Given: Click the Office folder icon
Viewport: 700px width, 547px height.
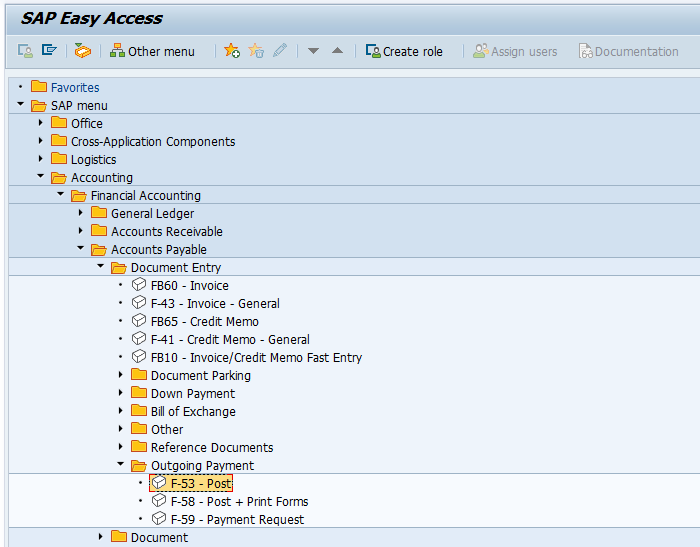Looking at the screenshot, I should pos(59,122).
